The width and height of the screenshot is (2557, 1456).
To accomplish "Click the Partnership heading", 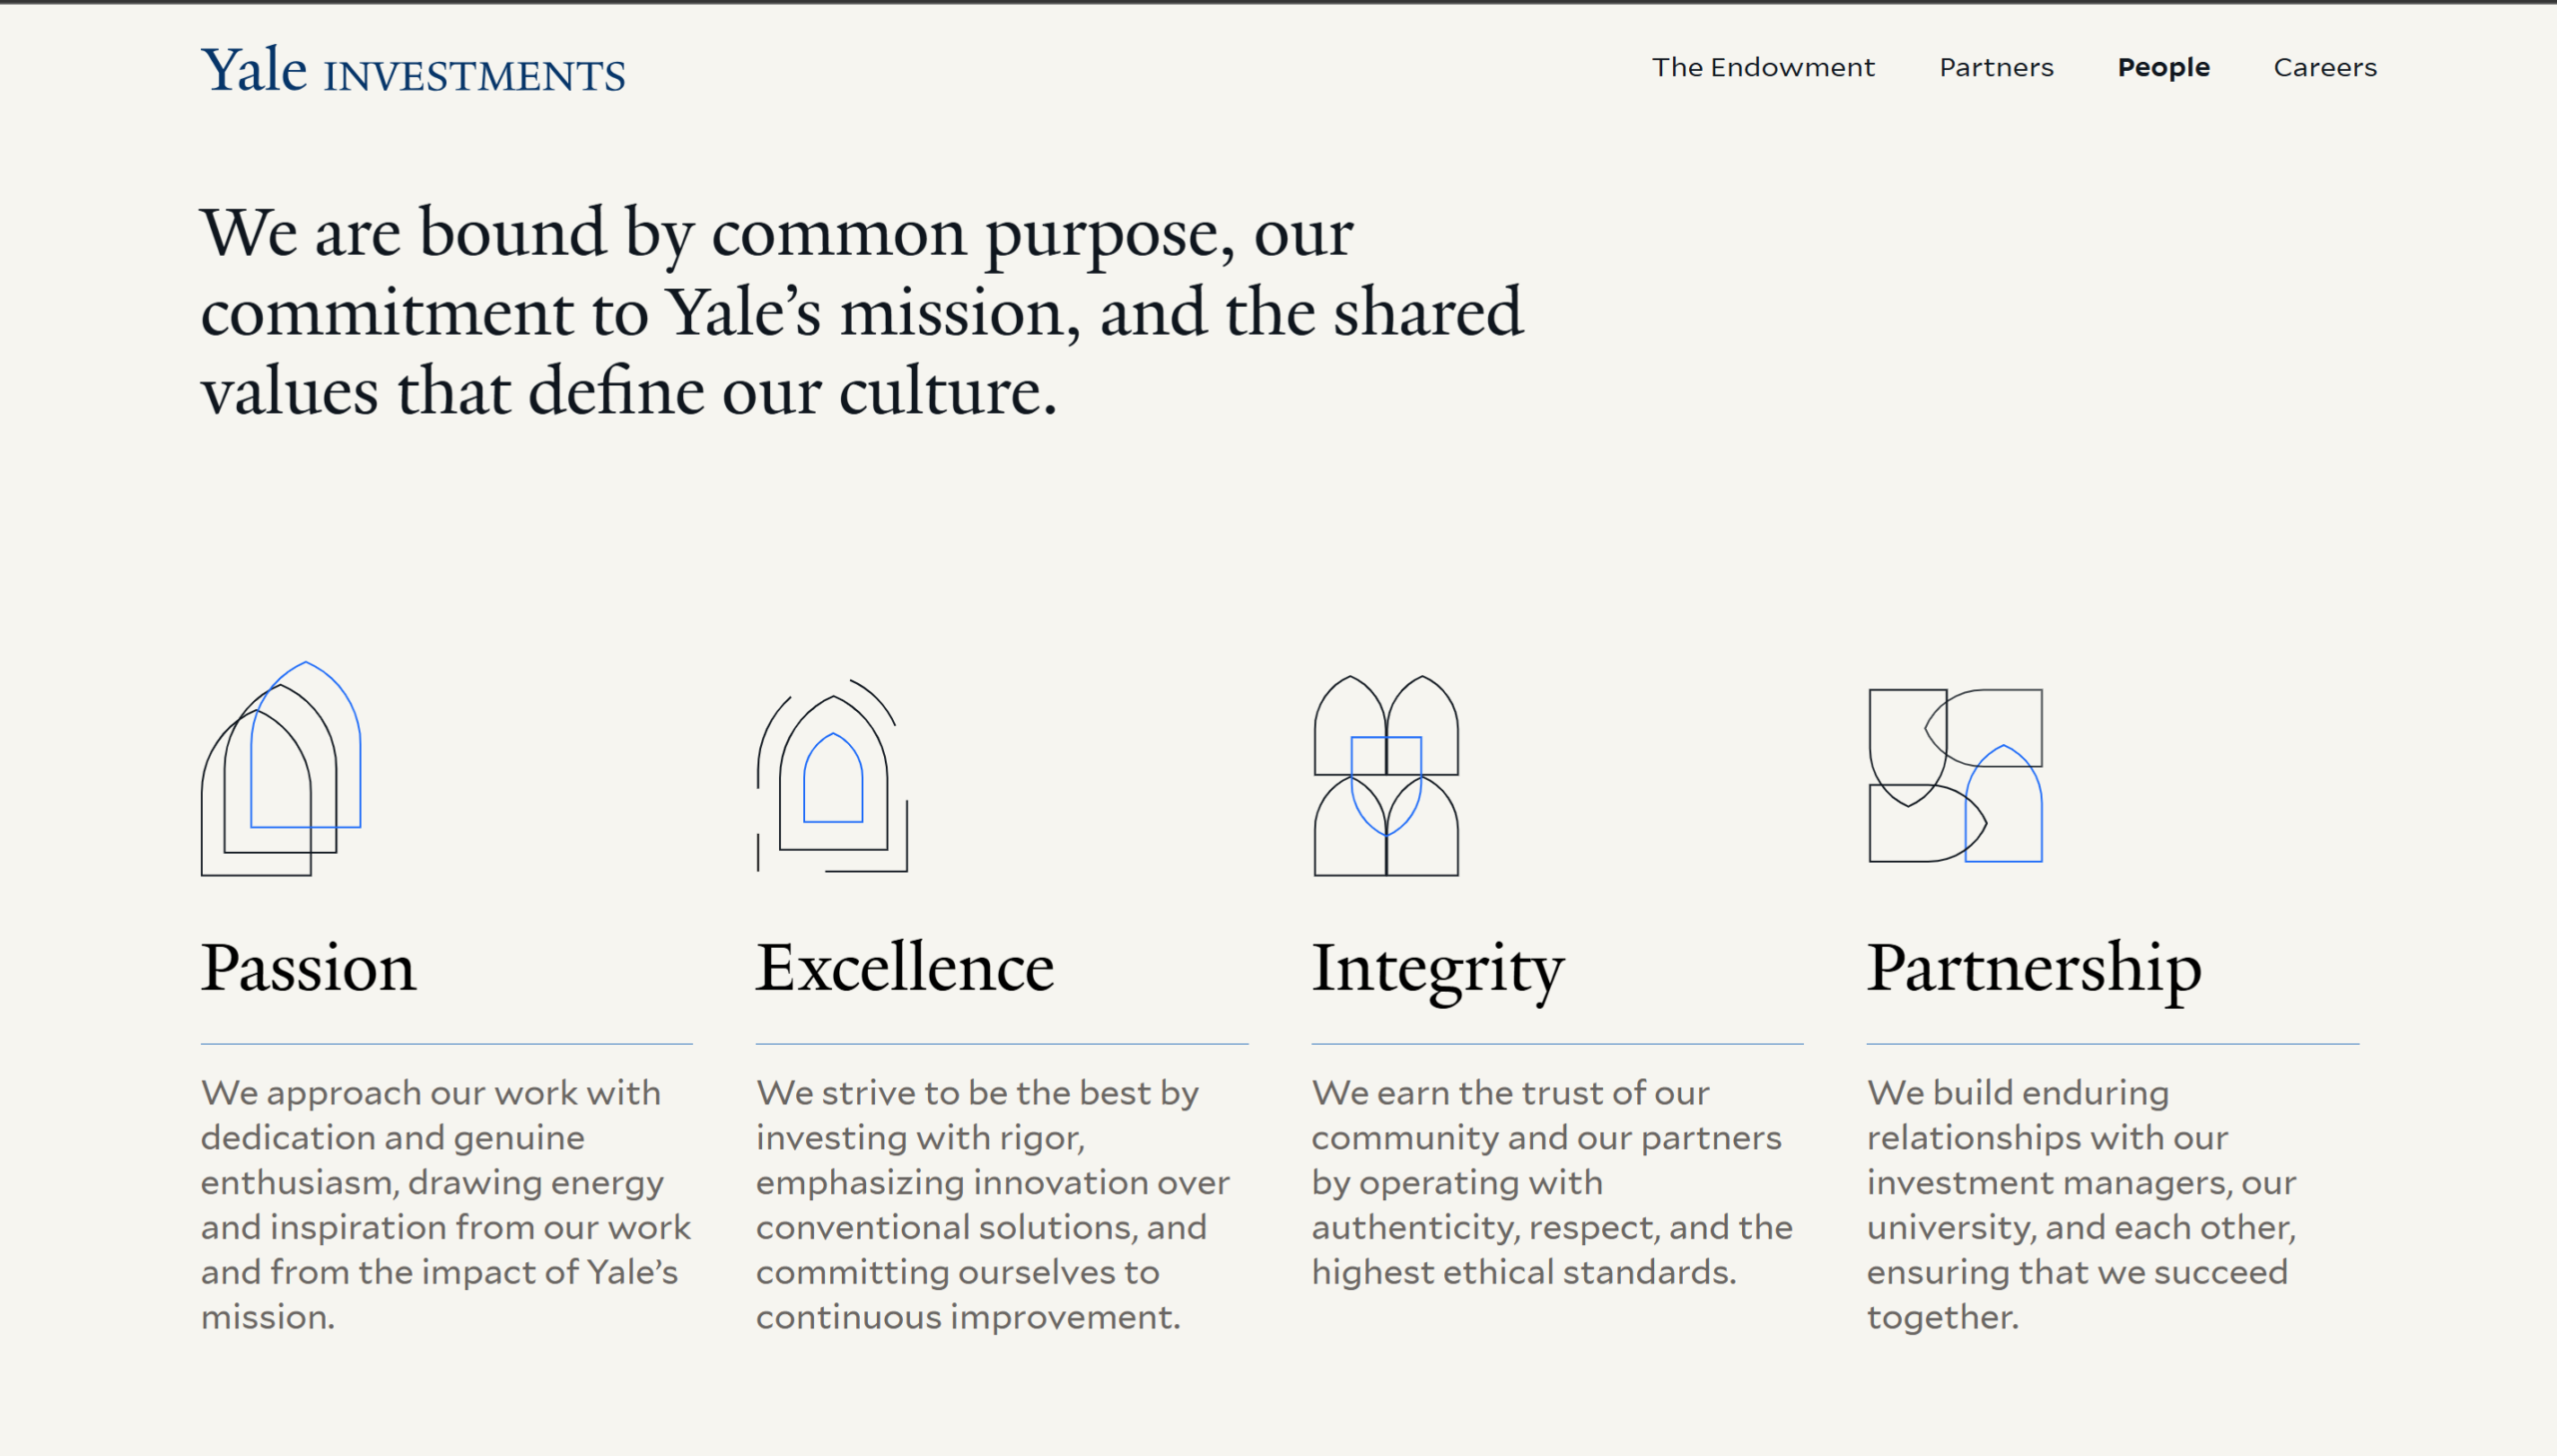I will 2033,968.
